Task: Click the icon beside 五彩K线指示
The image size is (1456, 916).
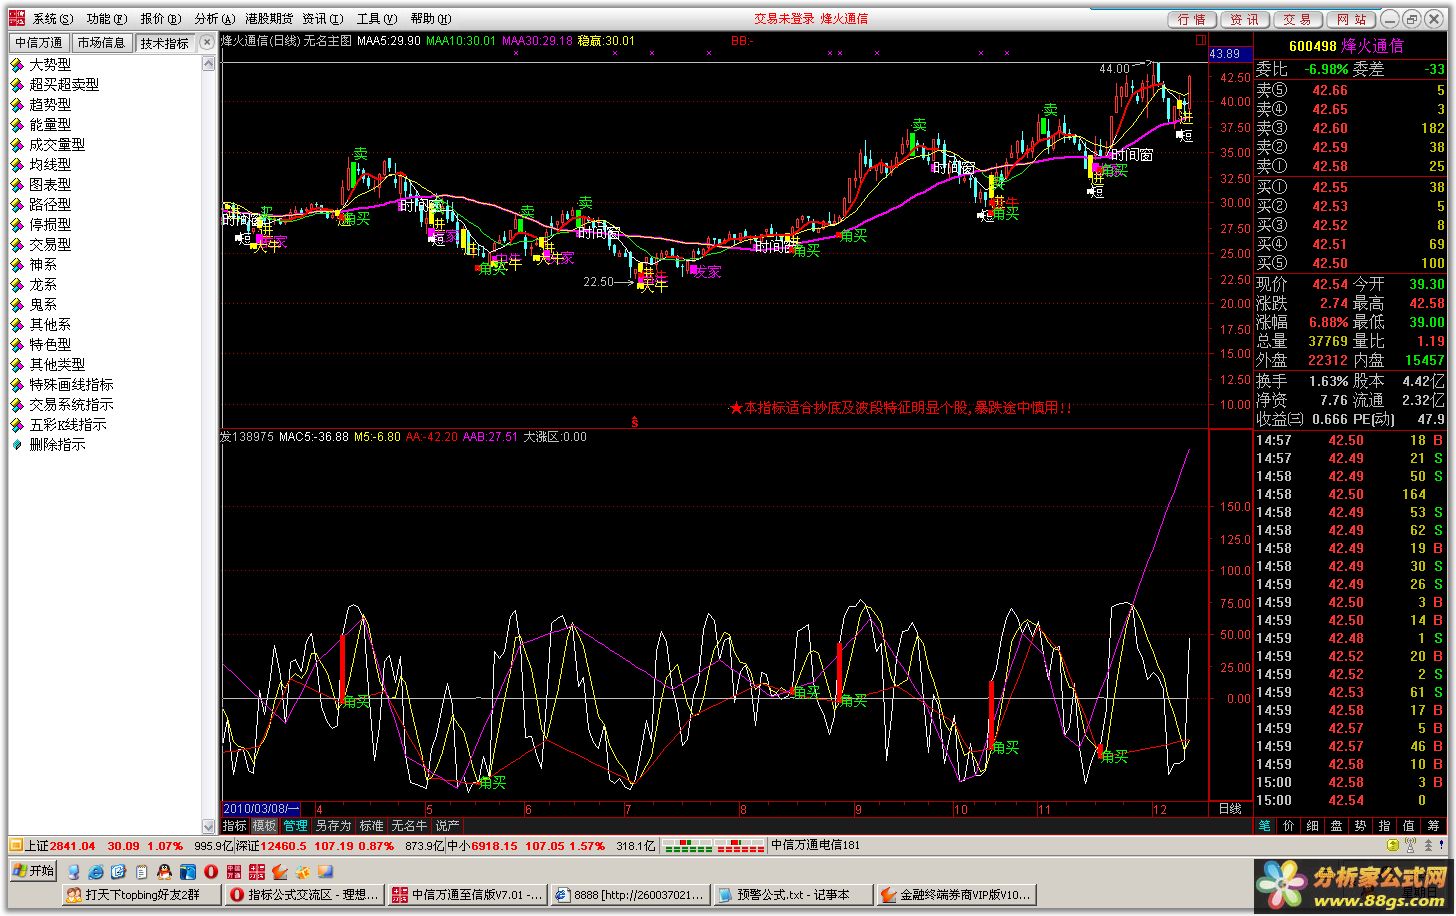Action: [x=17, y=425]
